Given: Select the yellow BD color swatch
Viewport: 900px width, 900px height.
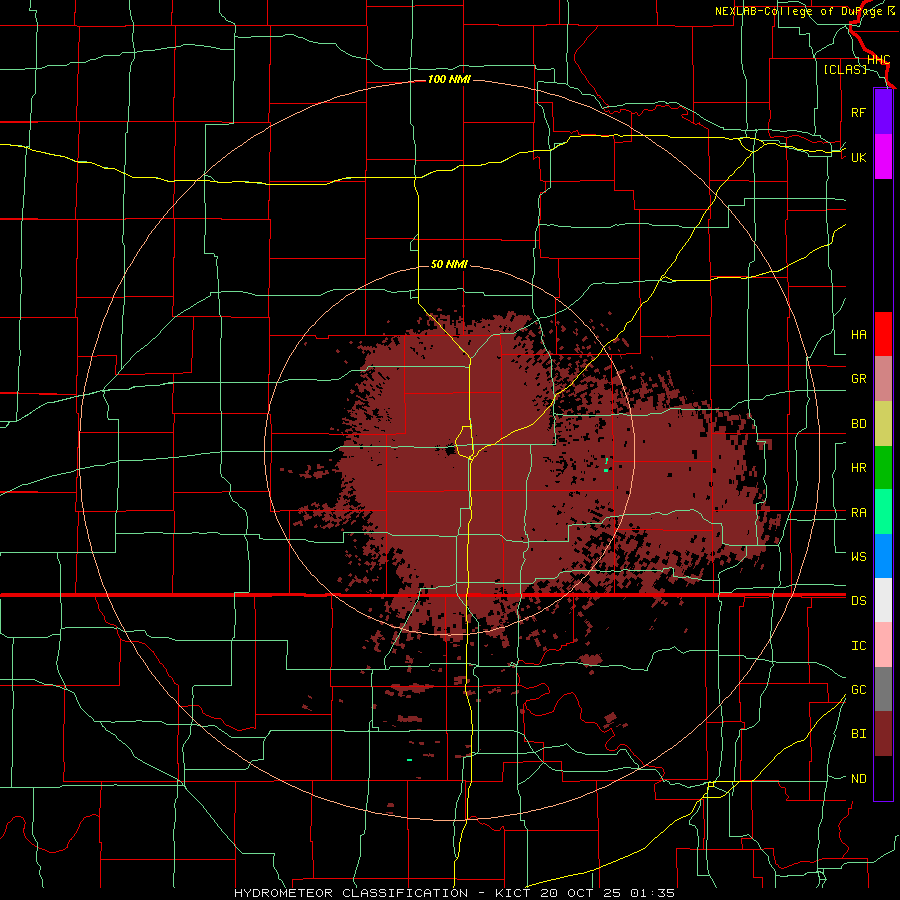Looking at the screenshot, I should click(883, 423).
